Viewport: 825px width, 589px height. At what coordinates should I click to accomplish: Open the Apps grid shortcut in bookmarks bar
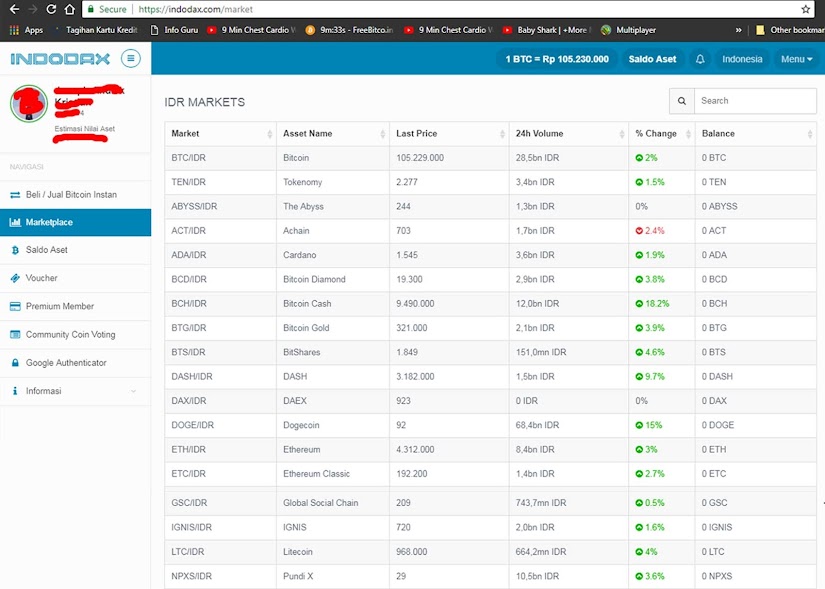tap(26, 30)
